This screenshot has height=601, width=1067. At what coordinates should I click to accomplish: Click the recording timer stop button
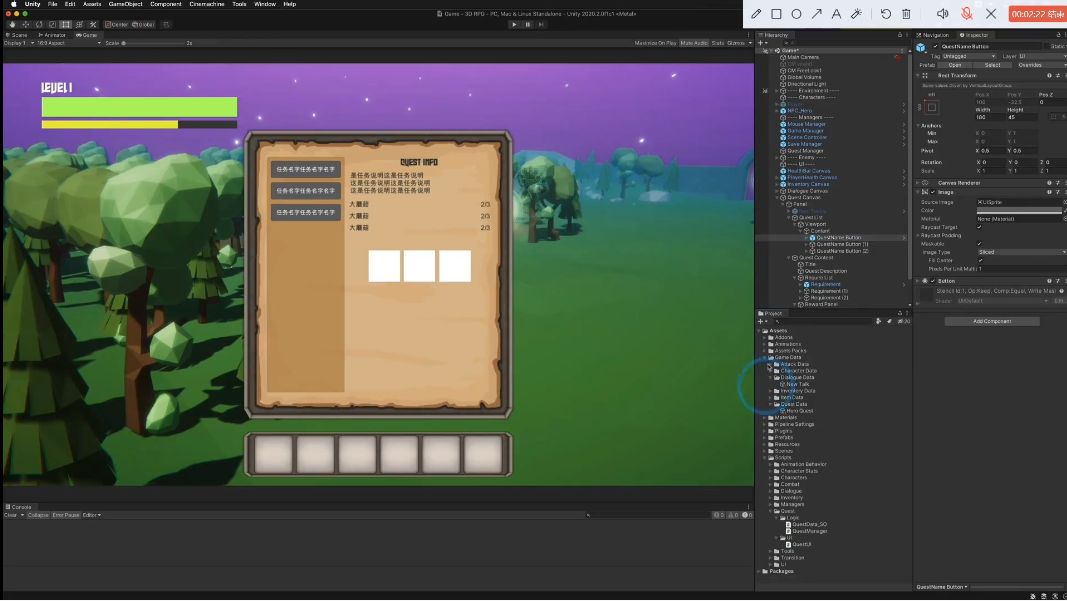coord(1037,14)
